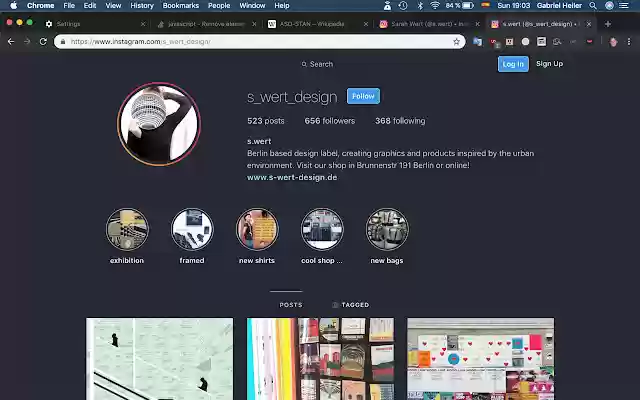The height and width of the screenshot is (400, 640).
Task: Open the first post with black figures
Action: (160, 359)
